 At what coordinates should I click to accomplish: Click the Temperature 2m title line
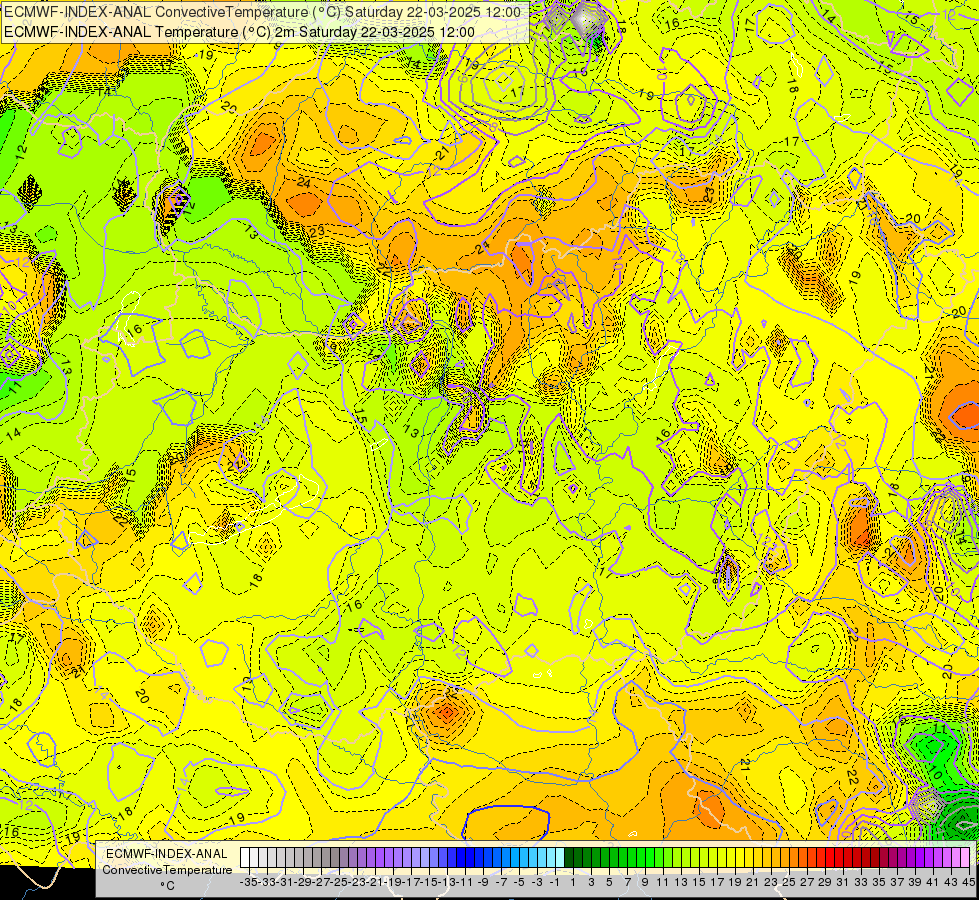(x=239, y=32)
